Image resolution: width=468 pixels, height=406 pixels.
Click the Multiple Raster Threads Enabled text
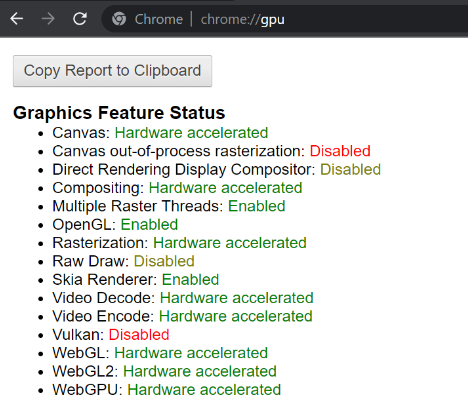point(257,206)
